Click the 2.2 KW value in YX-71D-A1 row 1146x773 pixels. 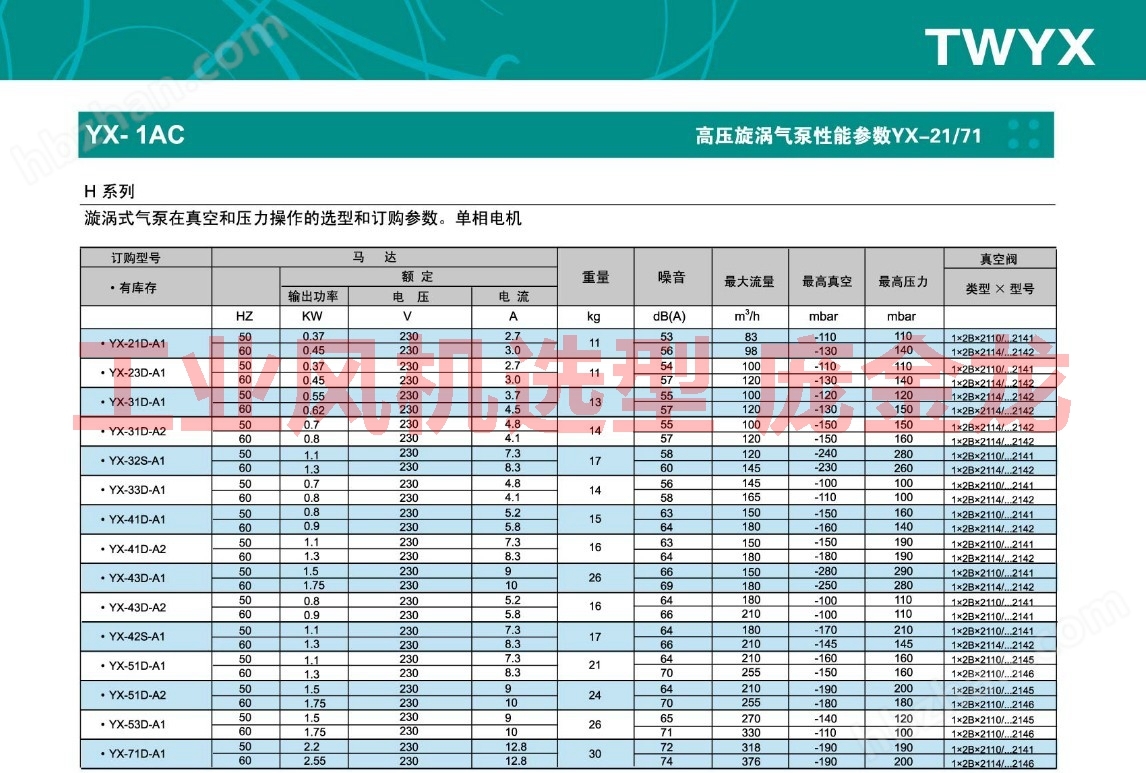click(x=311, y=747)
